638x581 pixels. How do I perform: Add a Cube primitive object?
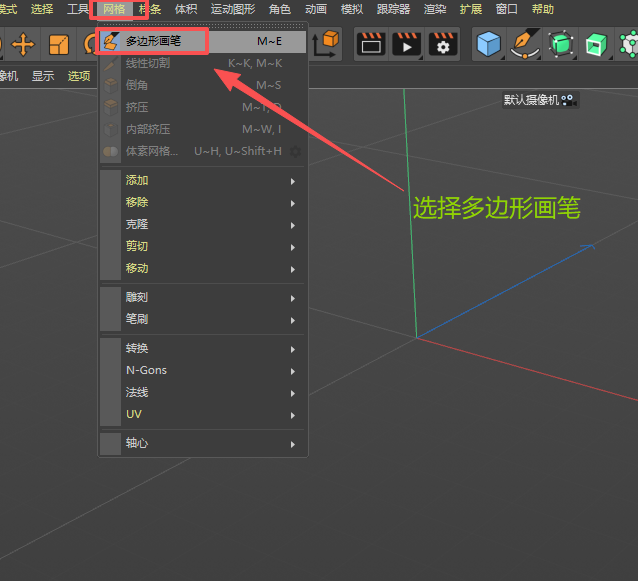pyautogui.click(x=488, y=44)
